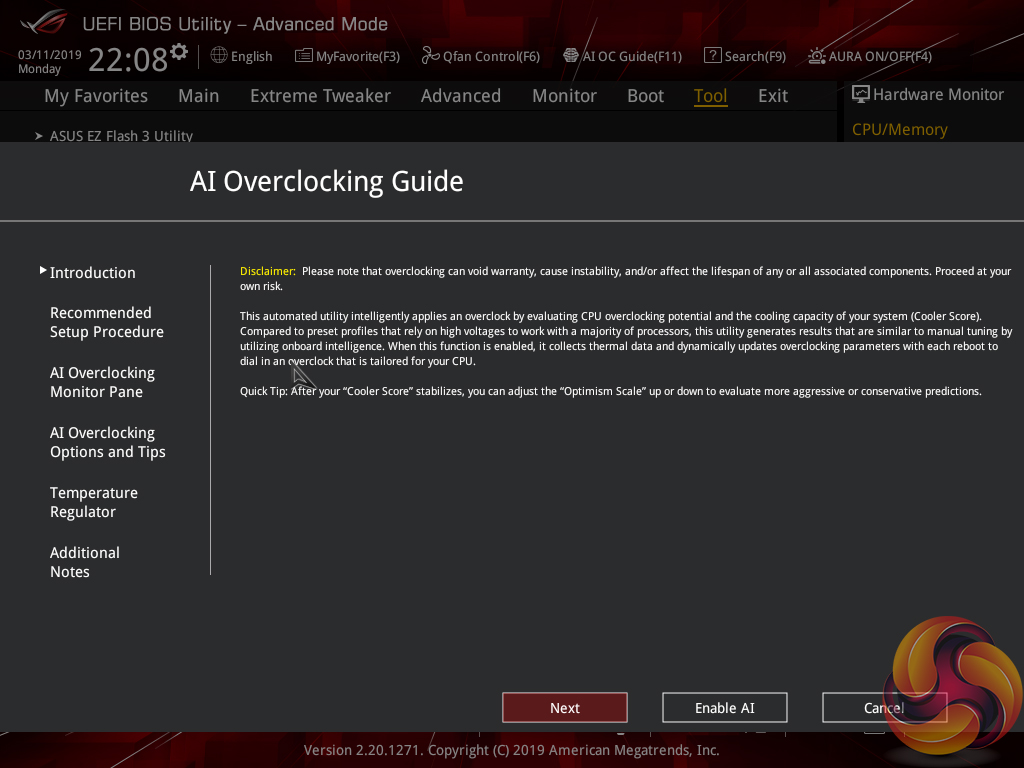Switch to the Boot tab

click(645, 96)
